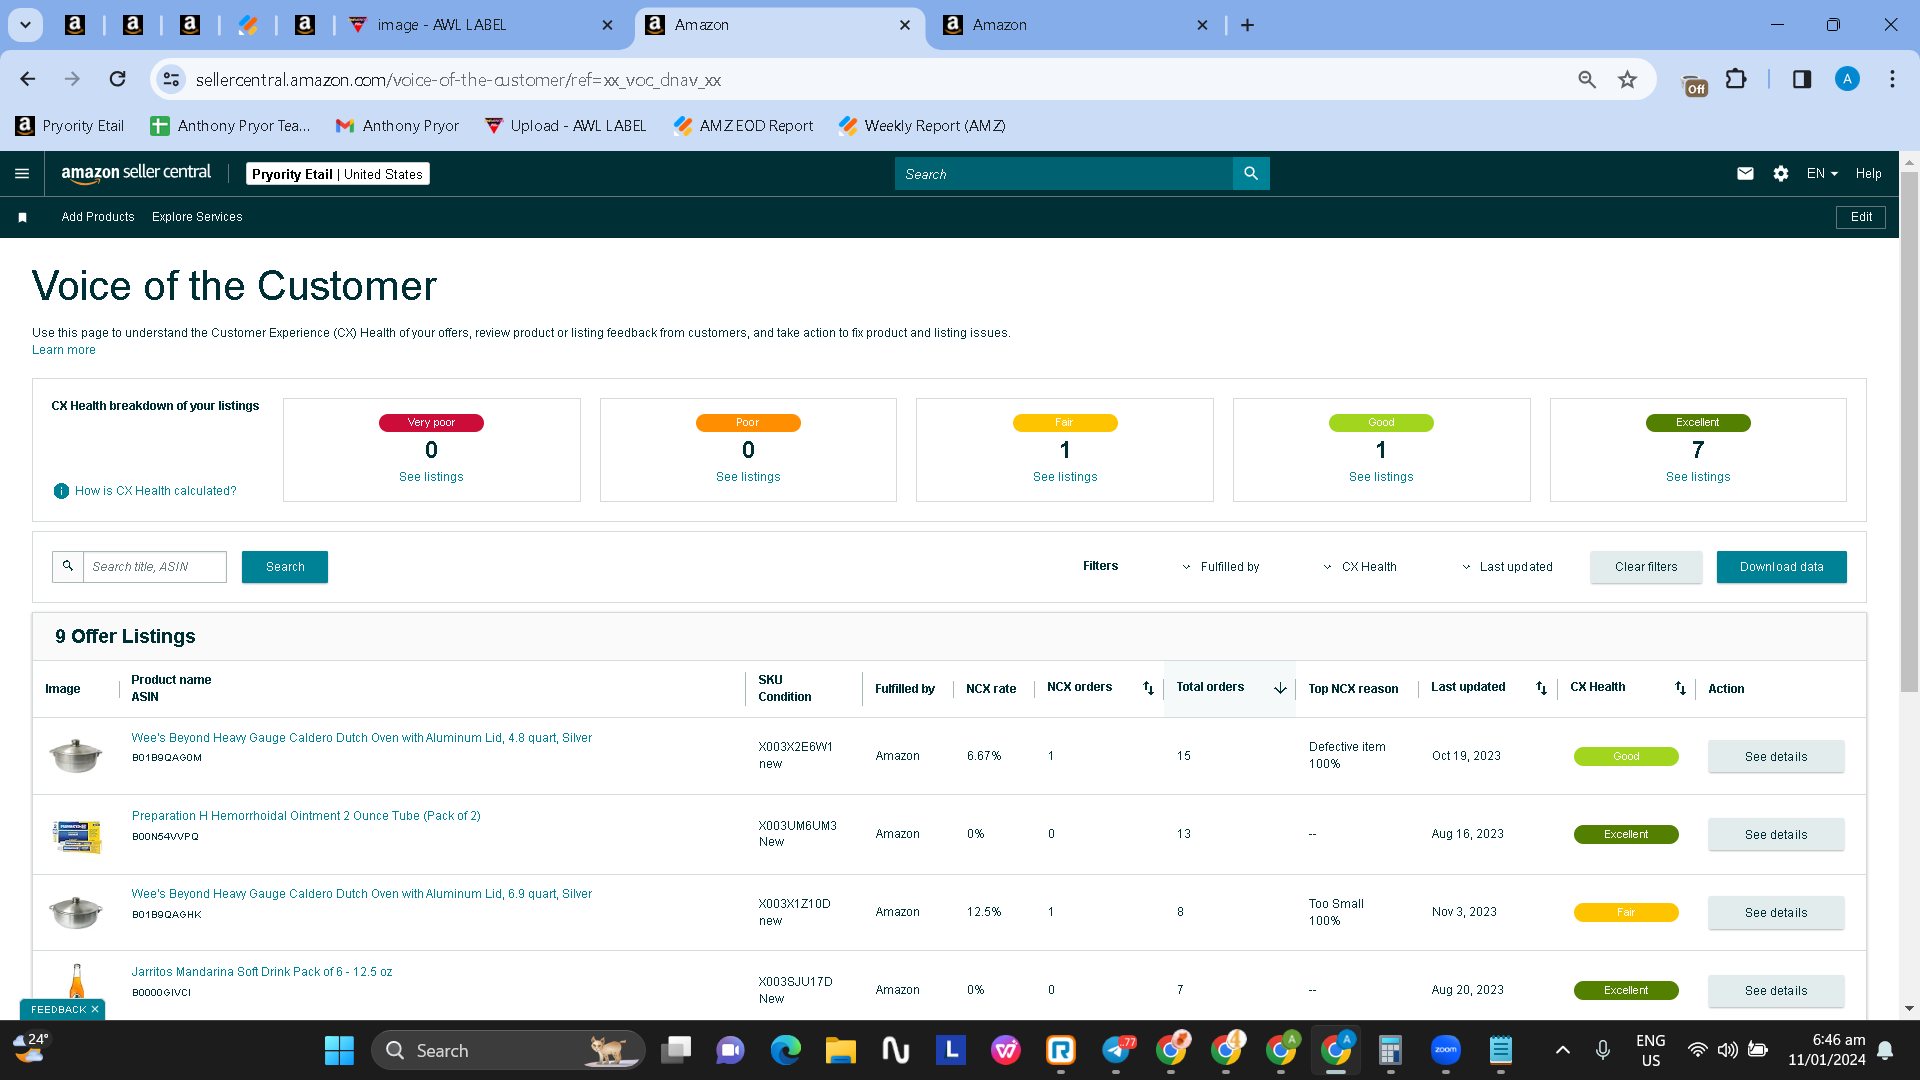Click the Pryority Etail United States account switcher
The width and height of the screenshot is (1920, 1080).
338,174
